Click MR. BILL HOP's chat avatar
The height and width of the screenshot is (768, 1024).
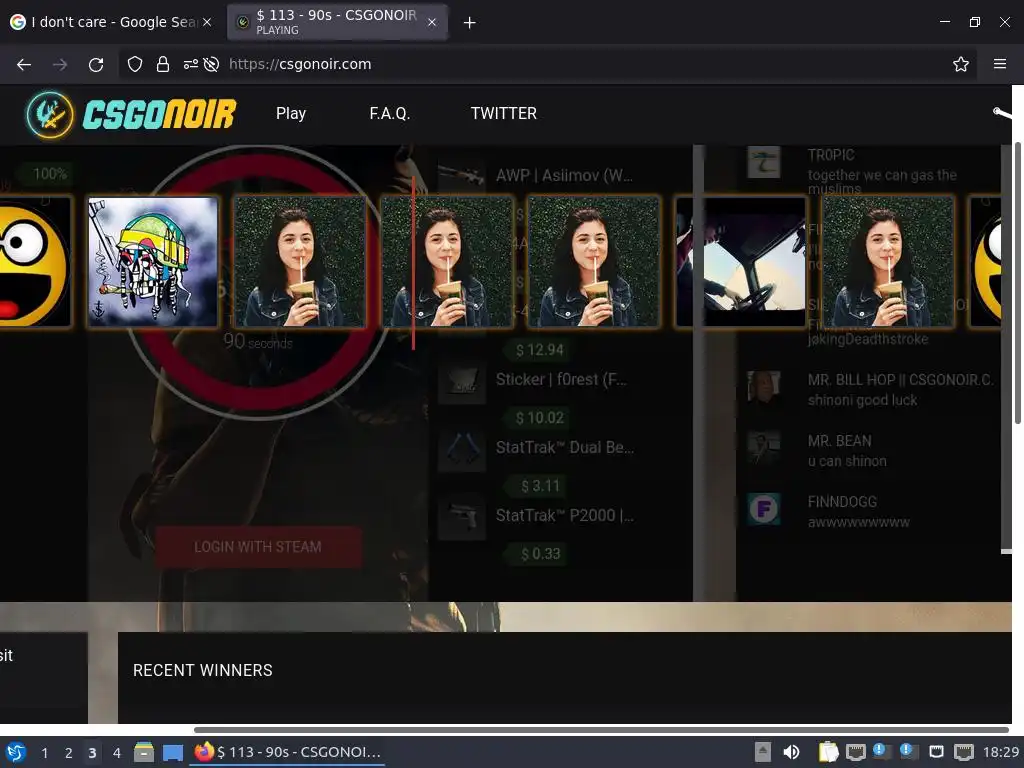(763, 387)
